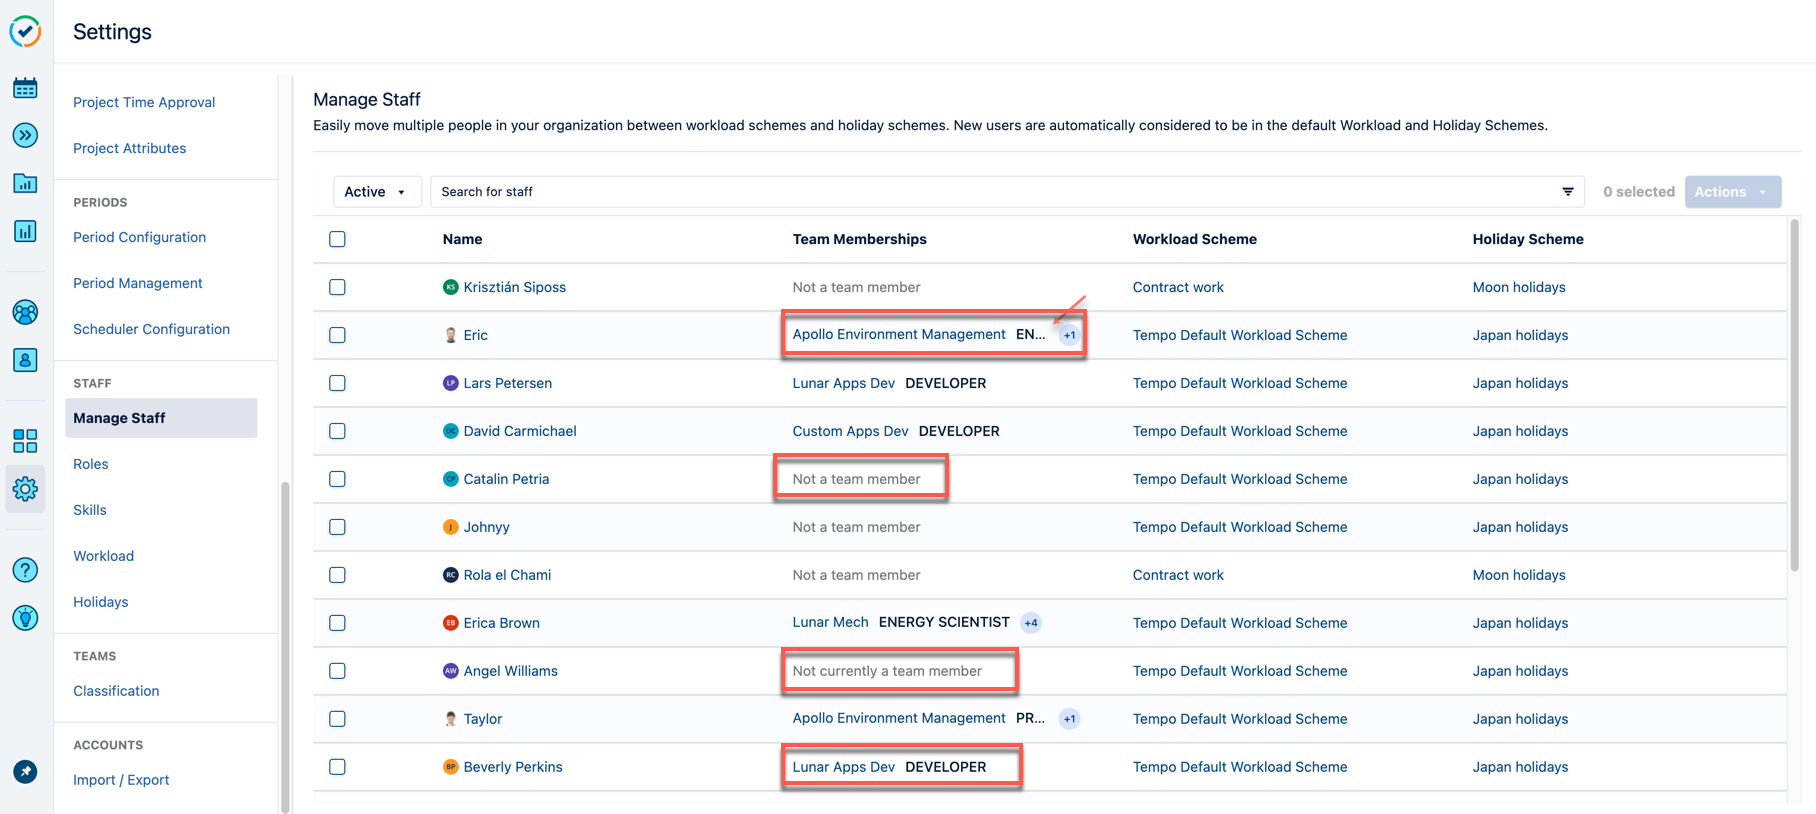1816x814 pixels.
Task: Open the calendar (My Work) sidebar icon
Action: [x=25, y=88]
